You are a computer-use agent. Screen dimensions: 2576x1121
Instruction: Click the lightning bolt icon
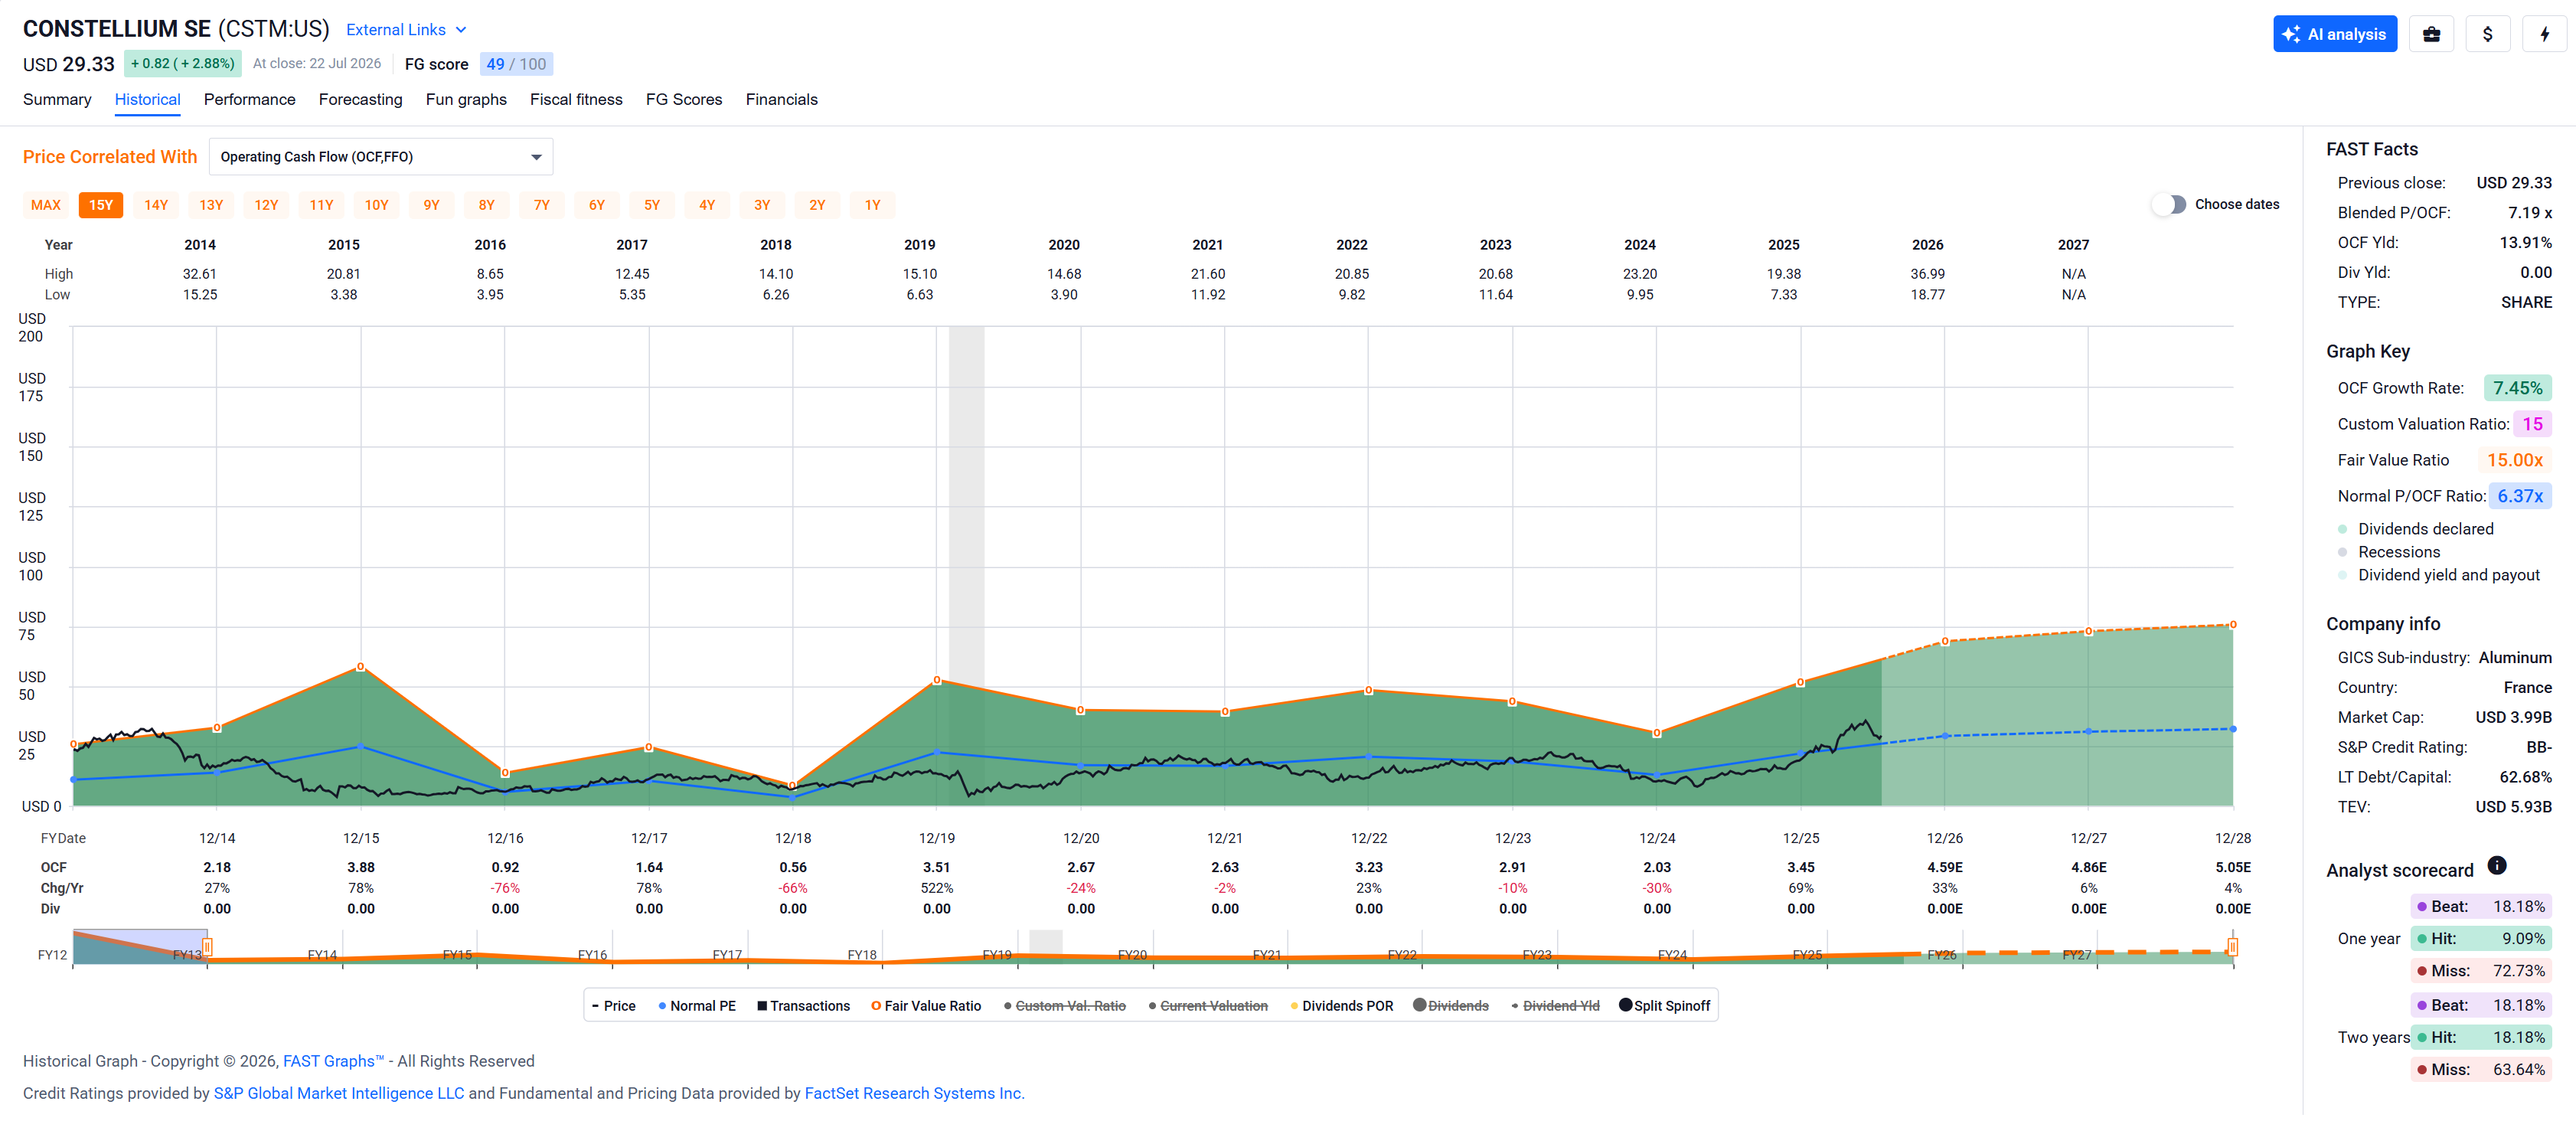2544,34
